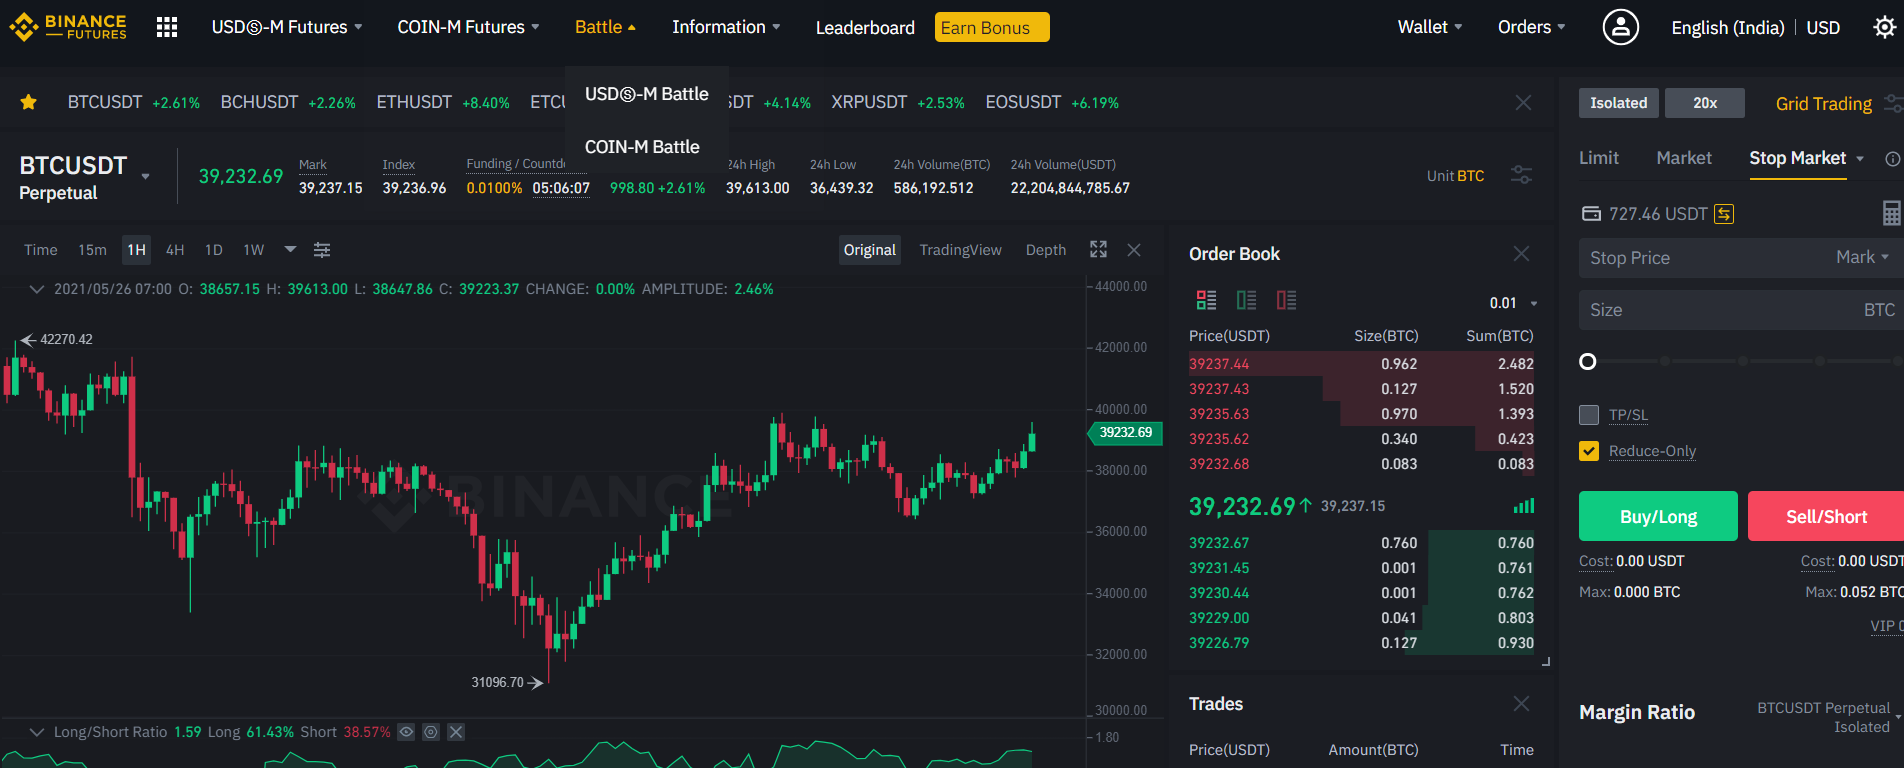Select the 1D chart interval
This screenshot has height=768, width=1904.
(214, 250)
